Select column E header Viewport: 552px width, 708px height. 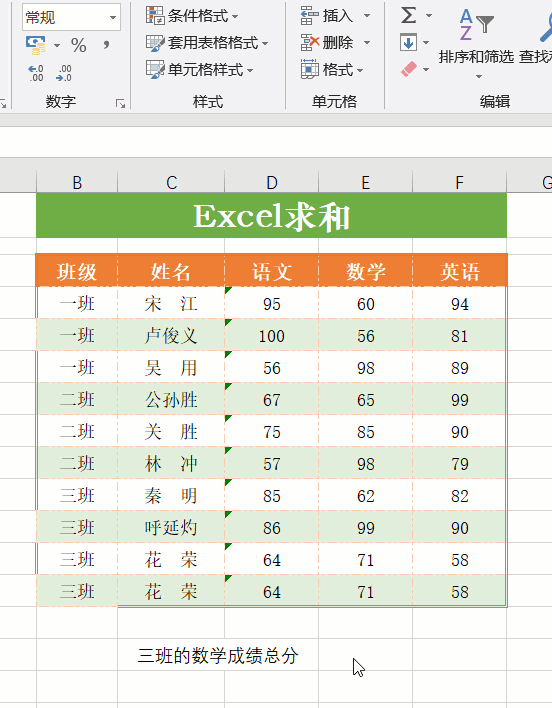coord(365,182)
